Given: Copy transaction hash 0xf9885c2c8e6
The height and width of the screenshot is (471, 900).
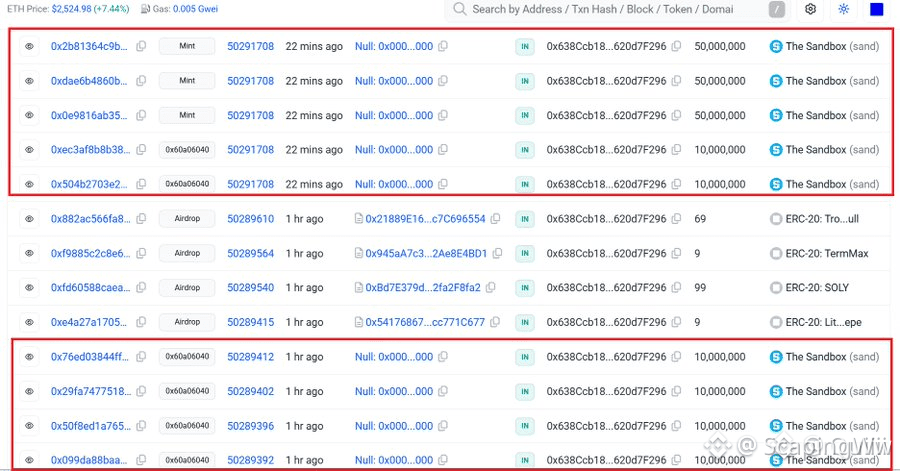Looking at the screenshot, I should pos(141,253).
